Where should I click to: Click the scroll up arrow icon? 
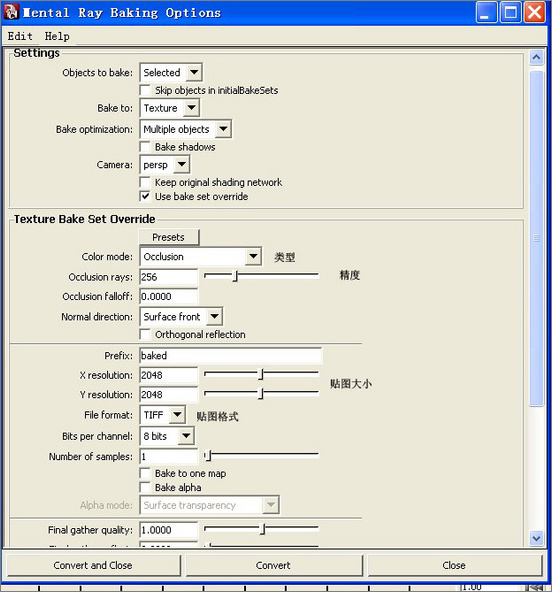pos(536,58)
